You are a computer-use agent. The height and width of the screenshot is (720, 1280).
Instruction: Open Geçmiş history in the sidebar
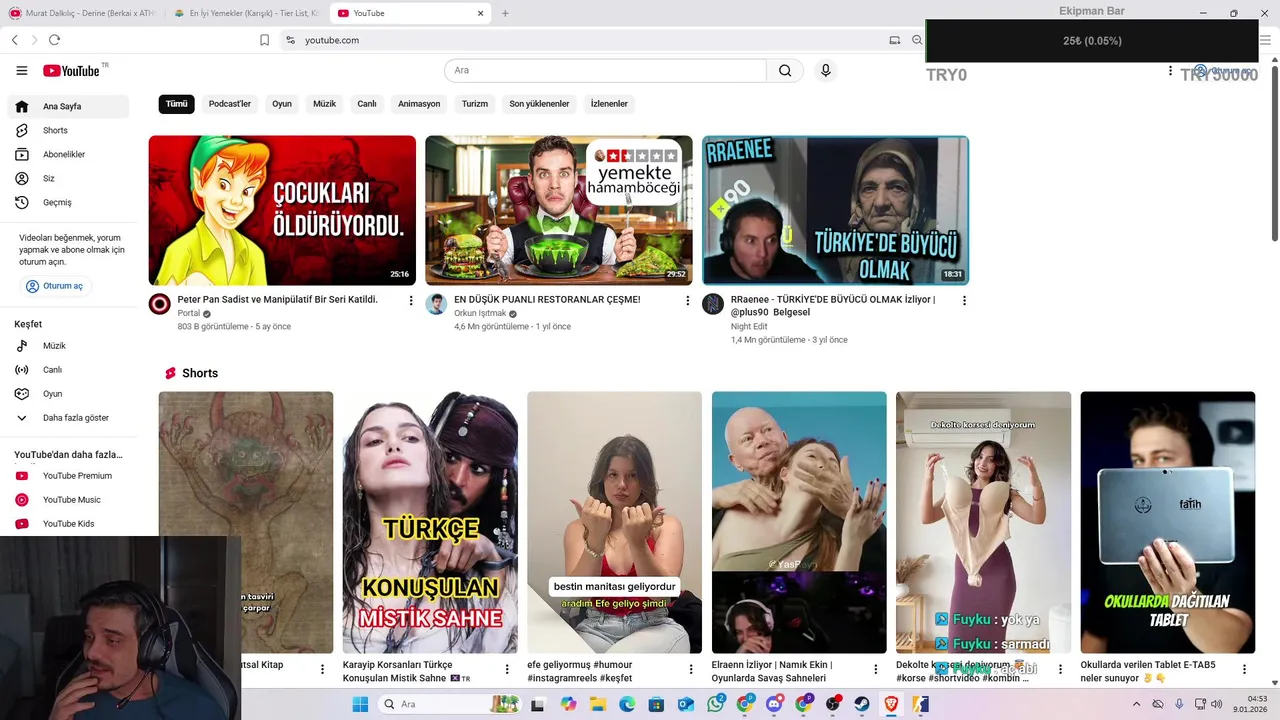(x=68, y=202)
